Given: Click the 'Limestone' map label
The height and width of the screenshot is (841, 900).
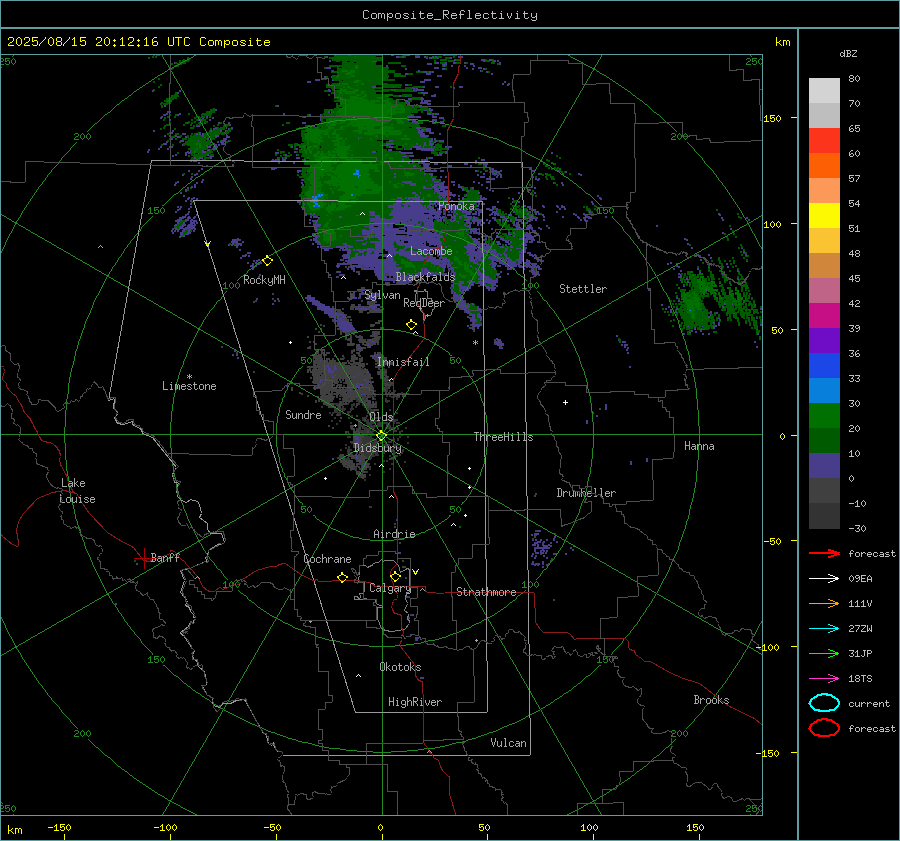Looking at the screenshot, I should pos(189,386).
